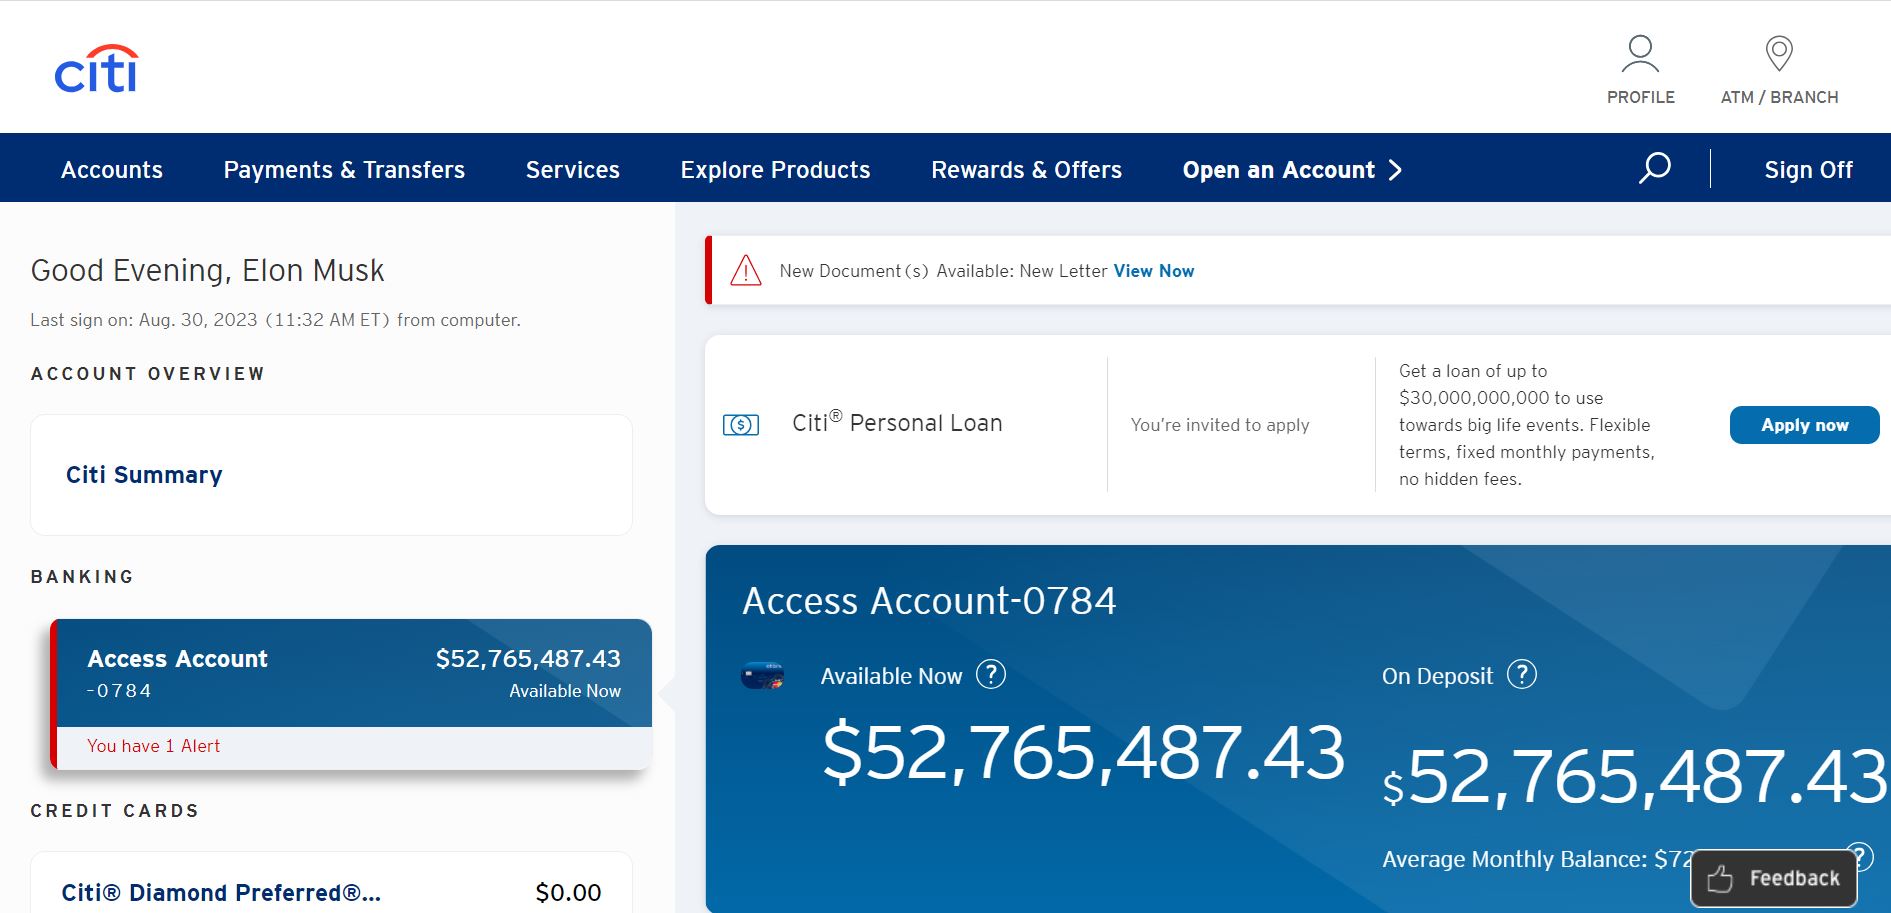
Task: Open the Payments & Transfers menu
Action: 344,170
